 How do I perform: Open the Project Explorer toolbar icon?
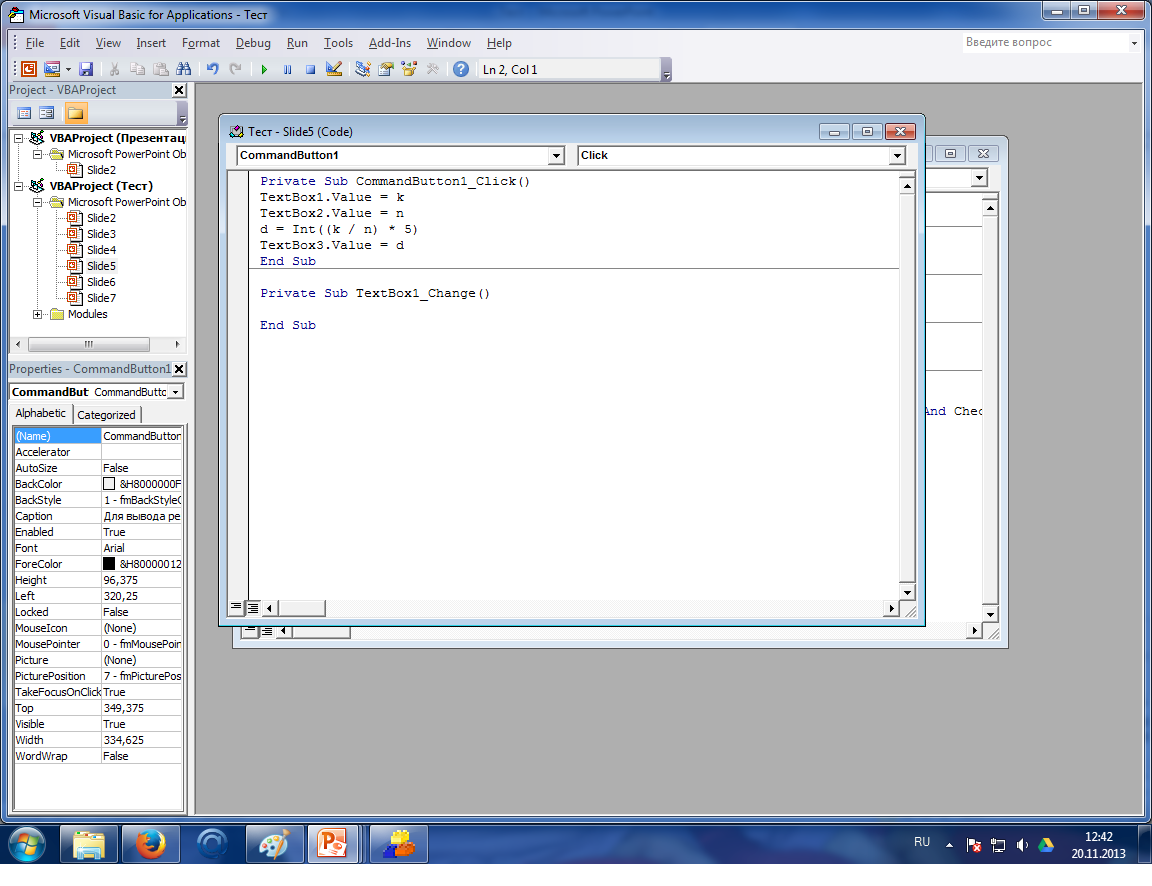[x=362, y=69]
